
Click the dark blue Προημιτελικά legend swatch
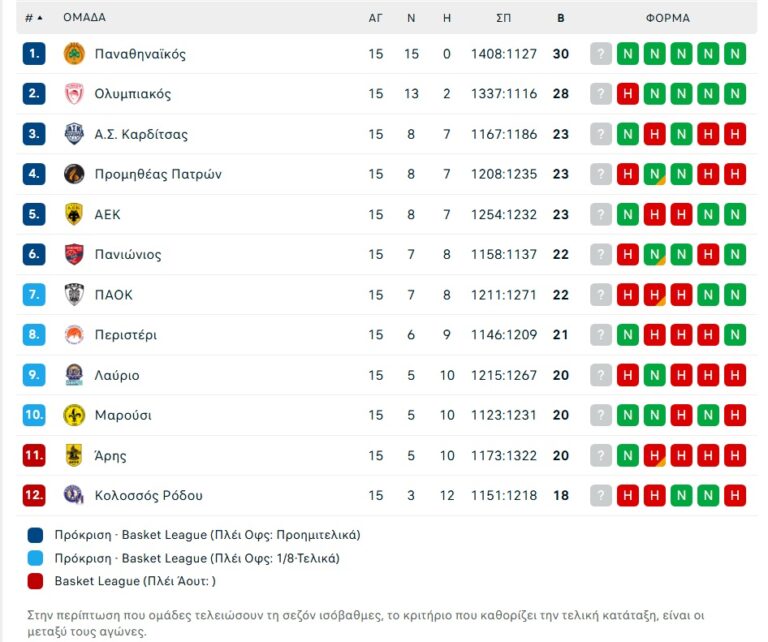click(37, 535)
